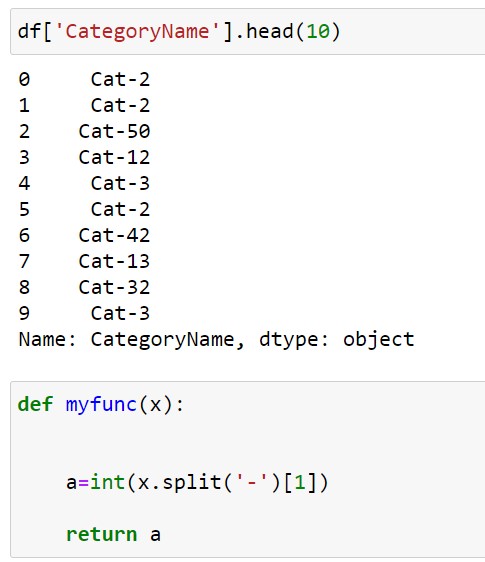Click the 'def myfunc(x):' line
The image size is (485, 562).
click(x=101, y=405)
